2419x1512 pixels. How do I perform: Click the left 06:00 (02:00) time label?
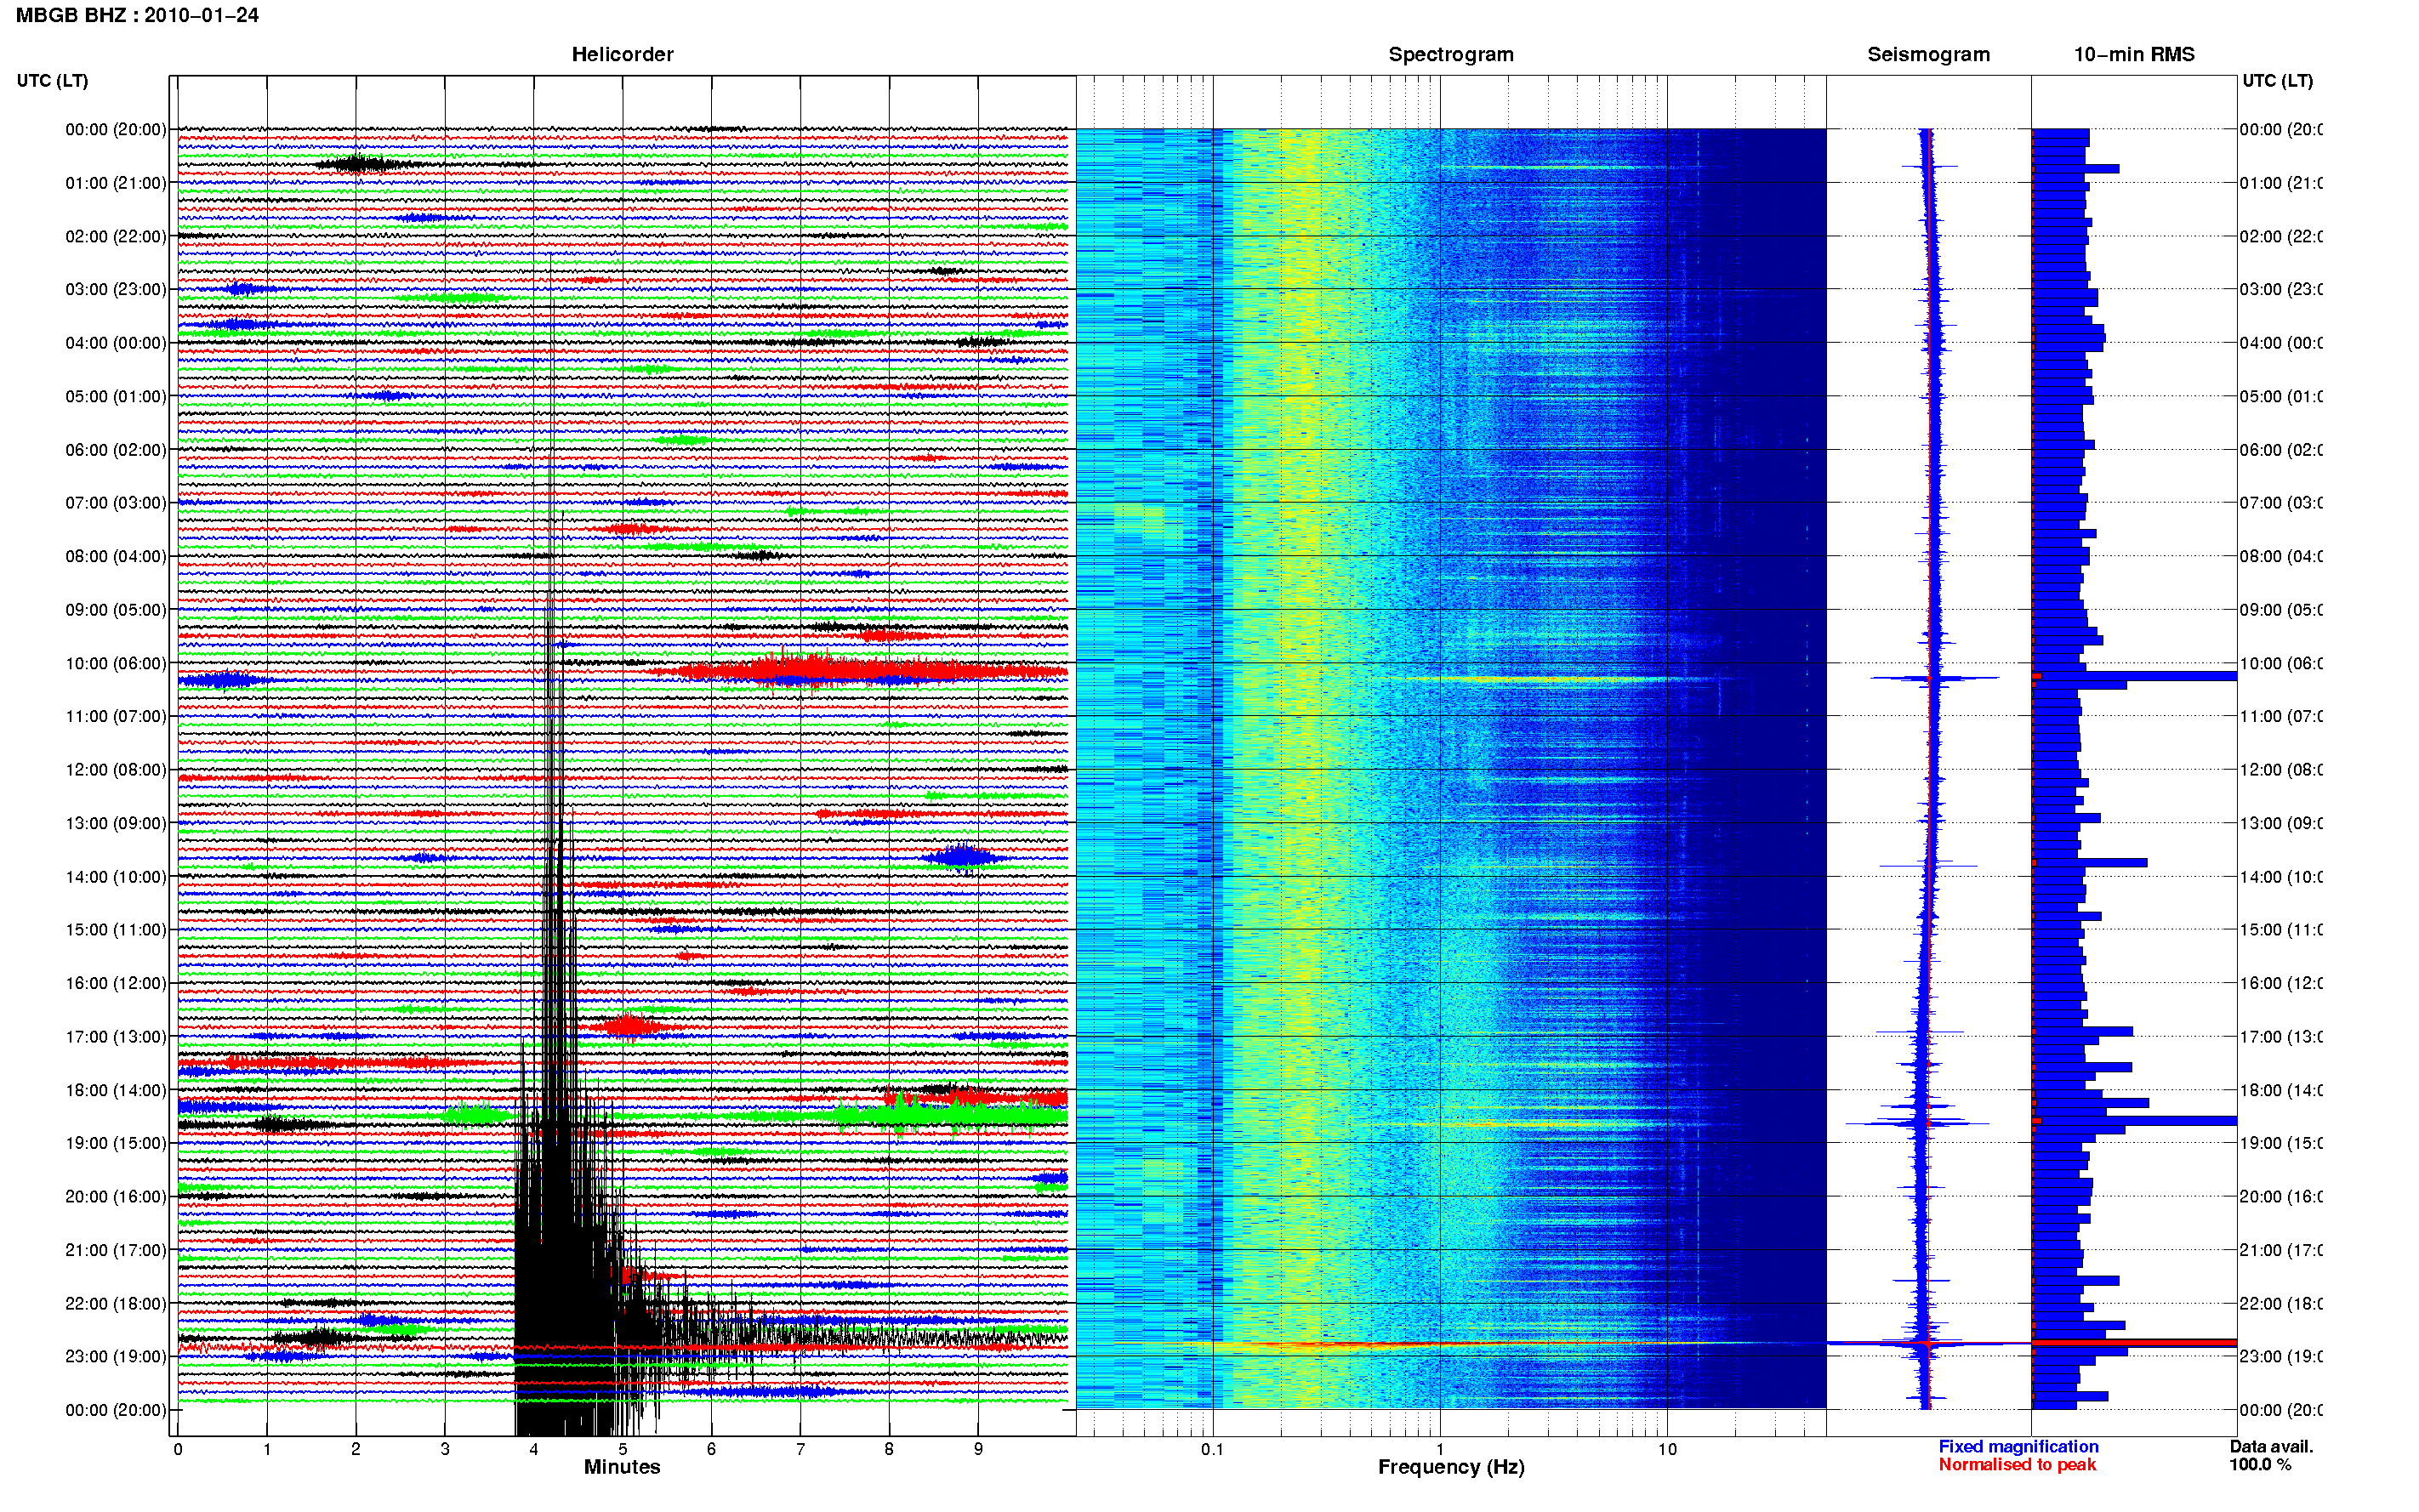pyautogui.click(x=116, y=450)
